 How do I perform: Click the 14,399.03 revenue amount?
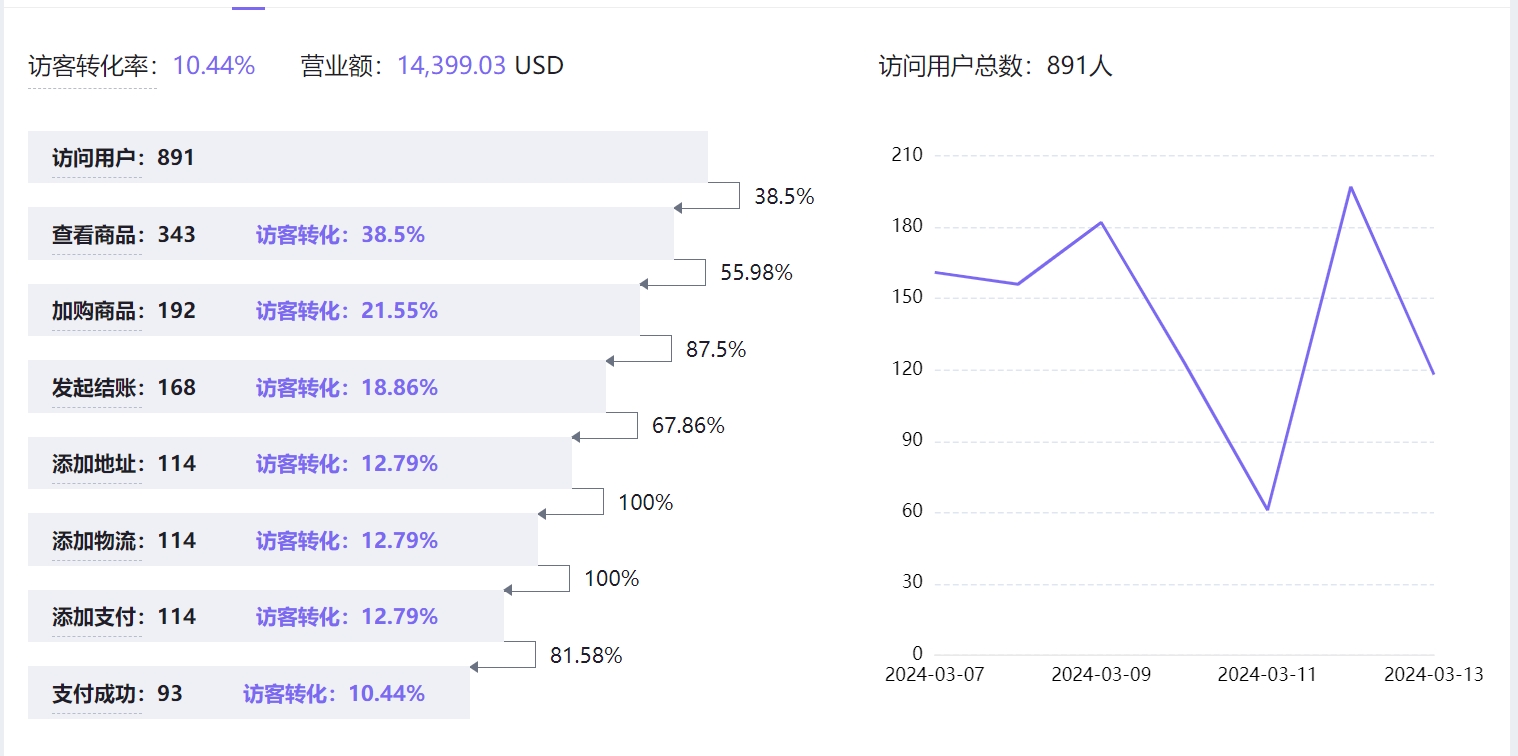point(452,66)
